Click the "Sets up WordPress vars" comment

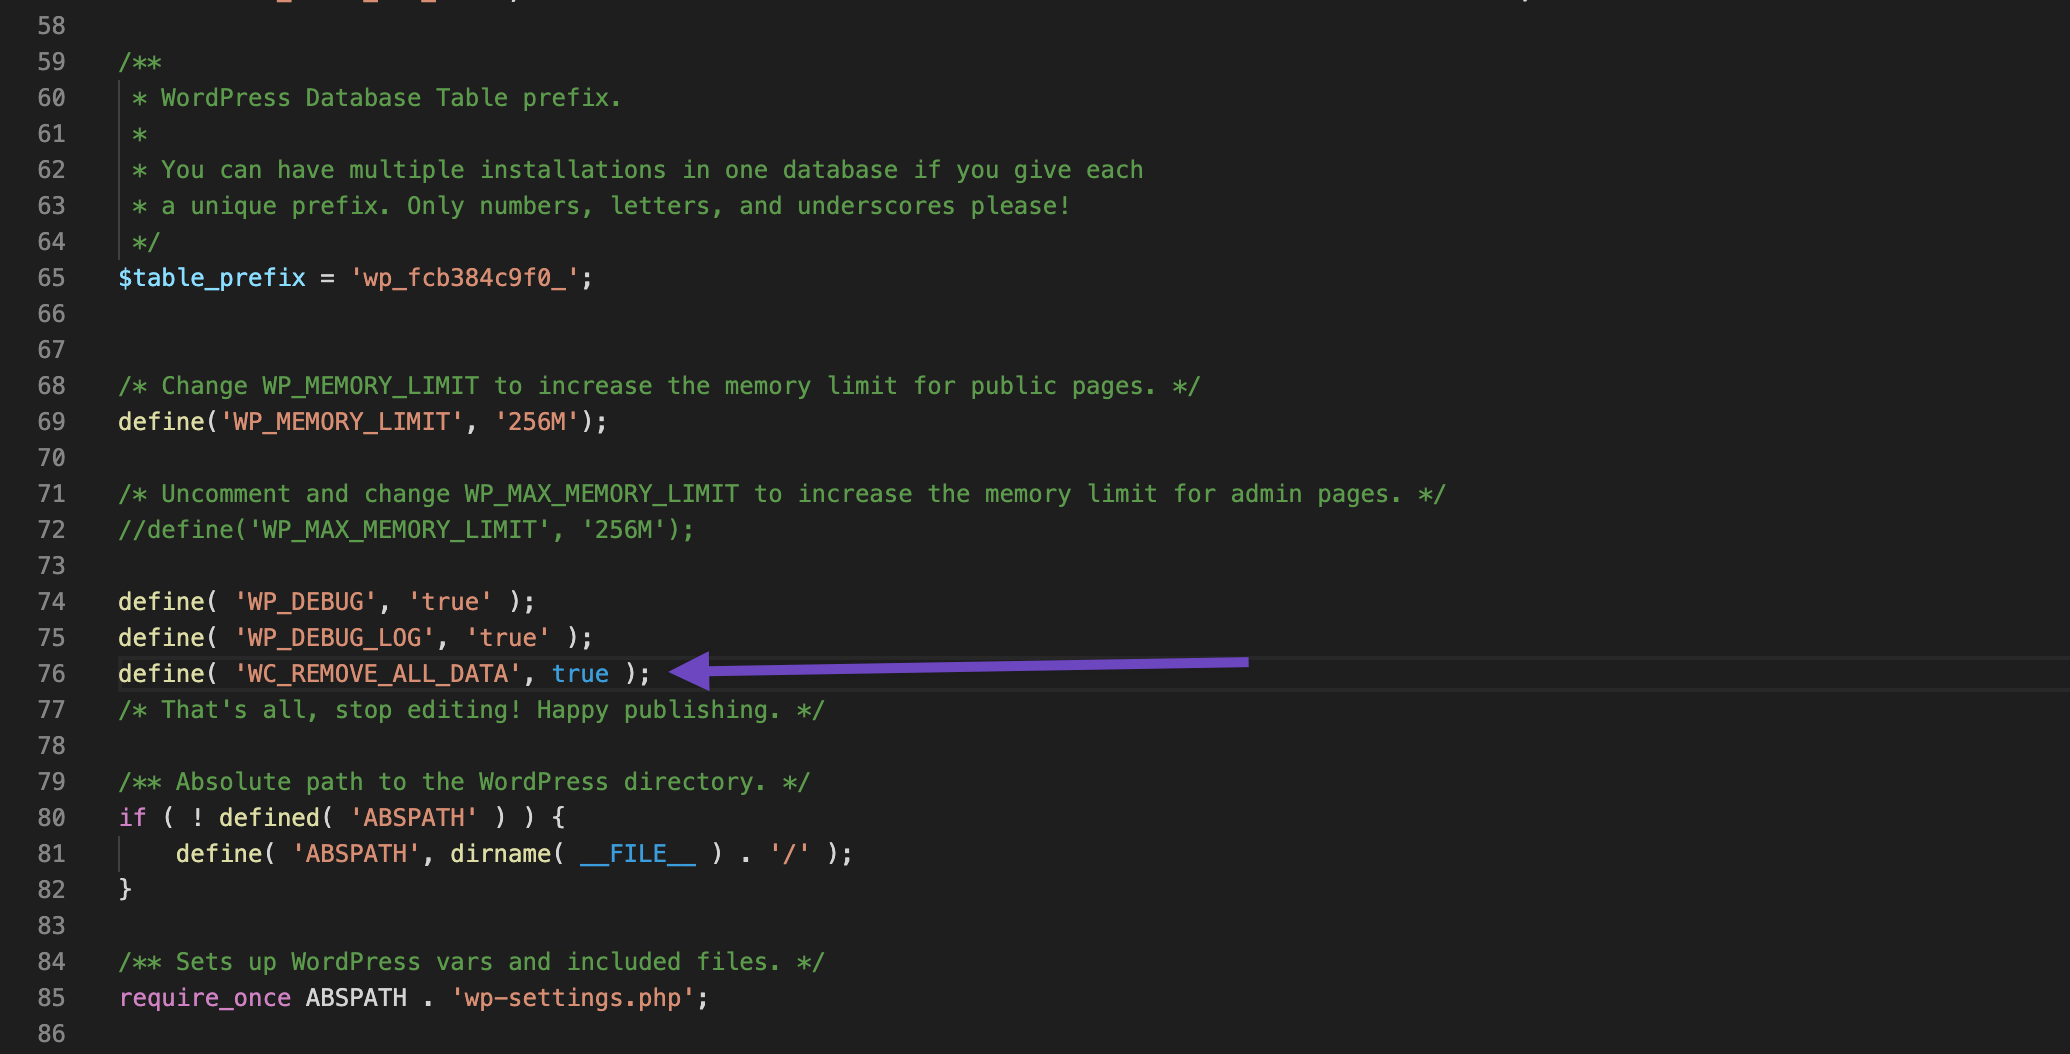pos(471,962)
